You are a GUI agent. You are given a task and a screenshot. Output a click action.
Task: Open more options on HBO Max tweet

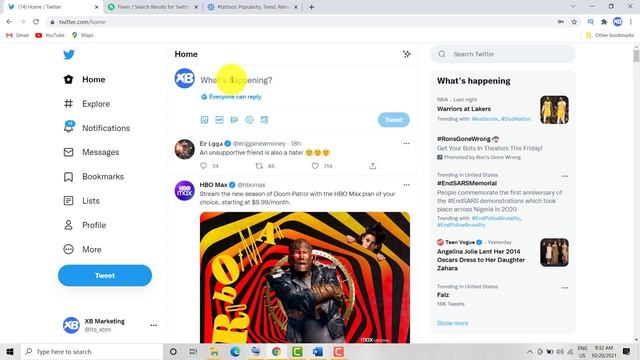[x=406, y=185]
